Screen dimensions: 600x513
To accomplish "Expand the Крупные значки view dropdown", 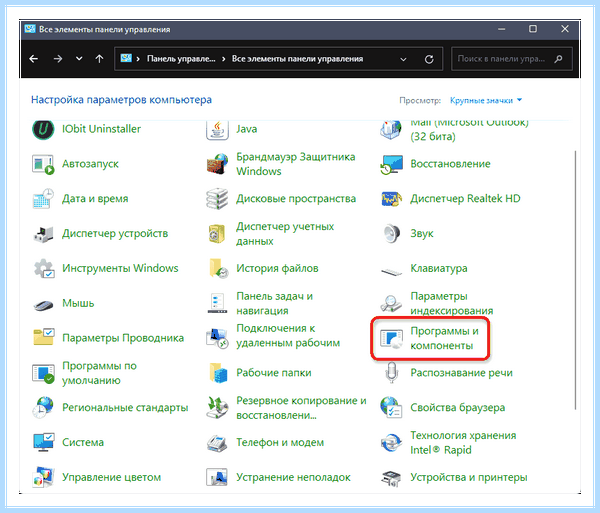I will coord(486,100).
